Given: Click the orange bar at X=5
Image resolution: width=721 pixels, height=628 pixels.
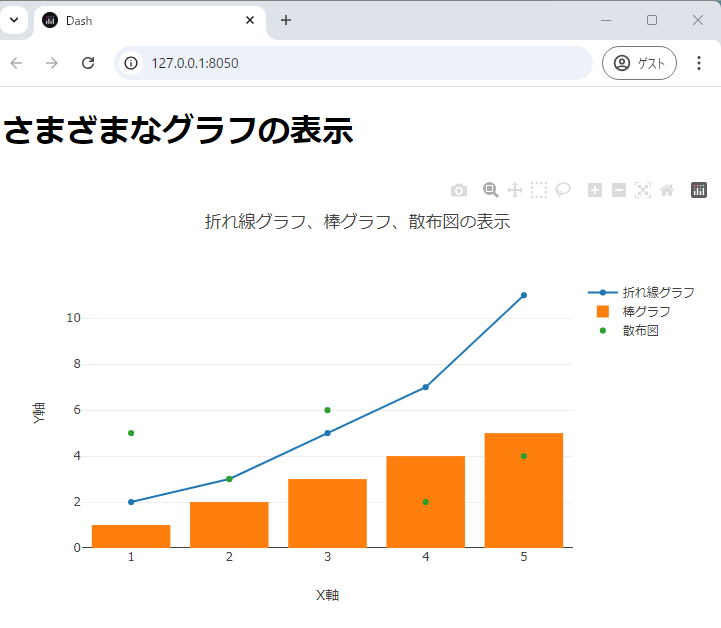Looking at the screenshot, I should [524, 490].
